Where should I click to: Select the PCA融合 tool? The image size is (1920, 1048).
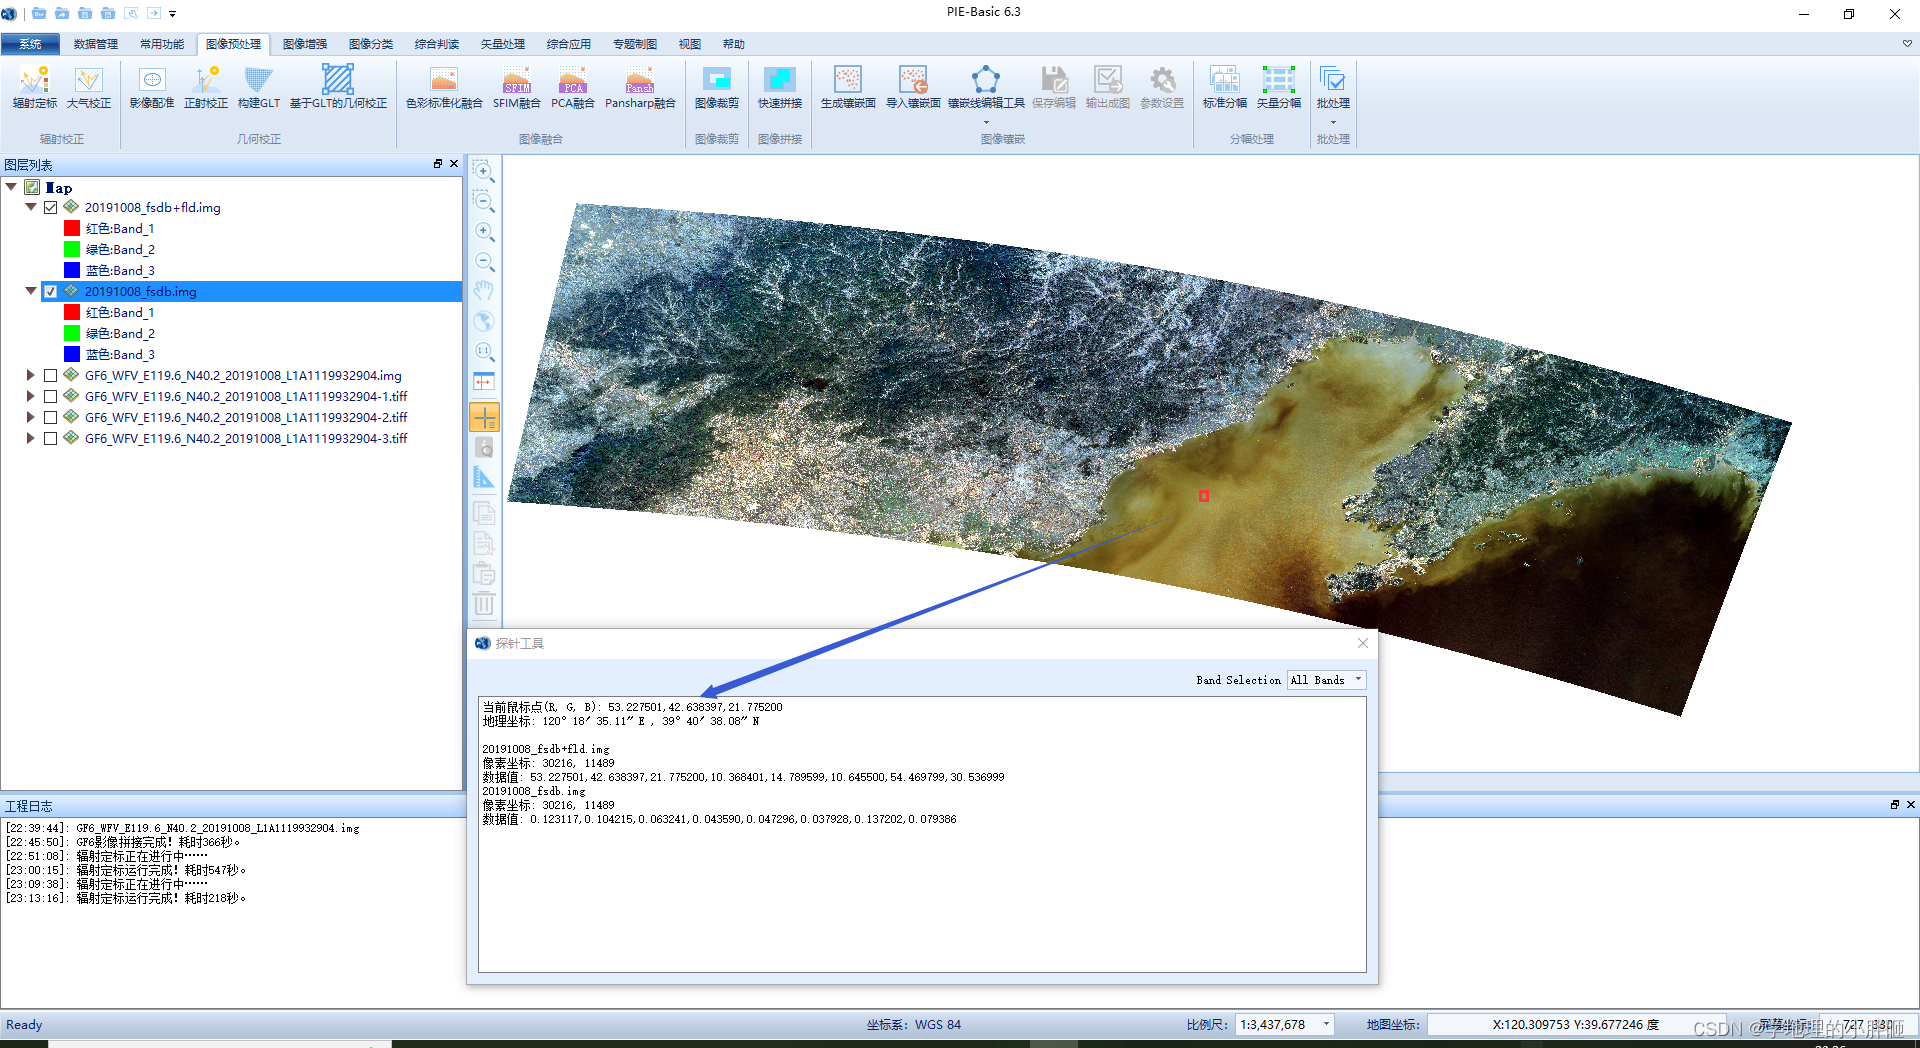click(573, 87)
